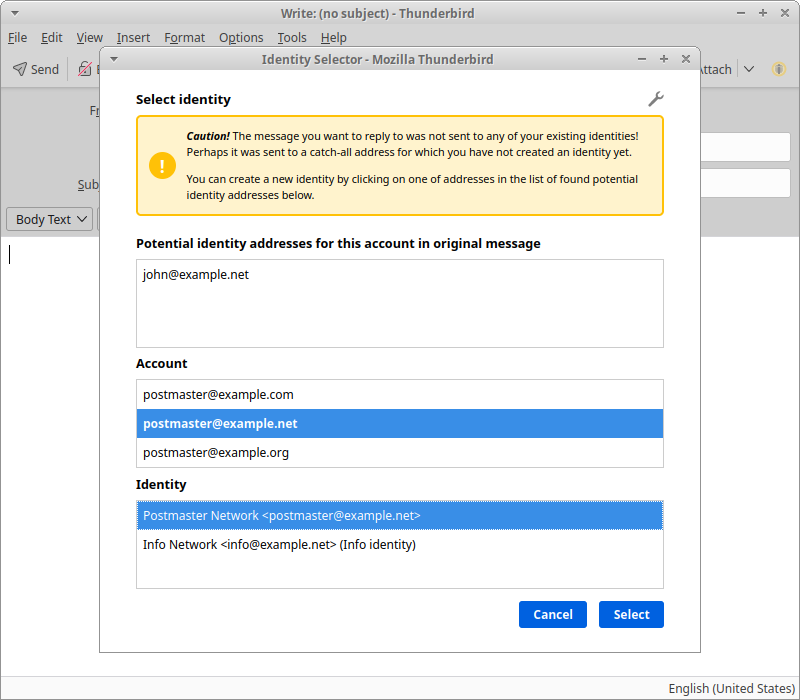Expand the Attach dropdown arrow
Screen dimensions: 800x700
(x=749, y=69)
